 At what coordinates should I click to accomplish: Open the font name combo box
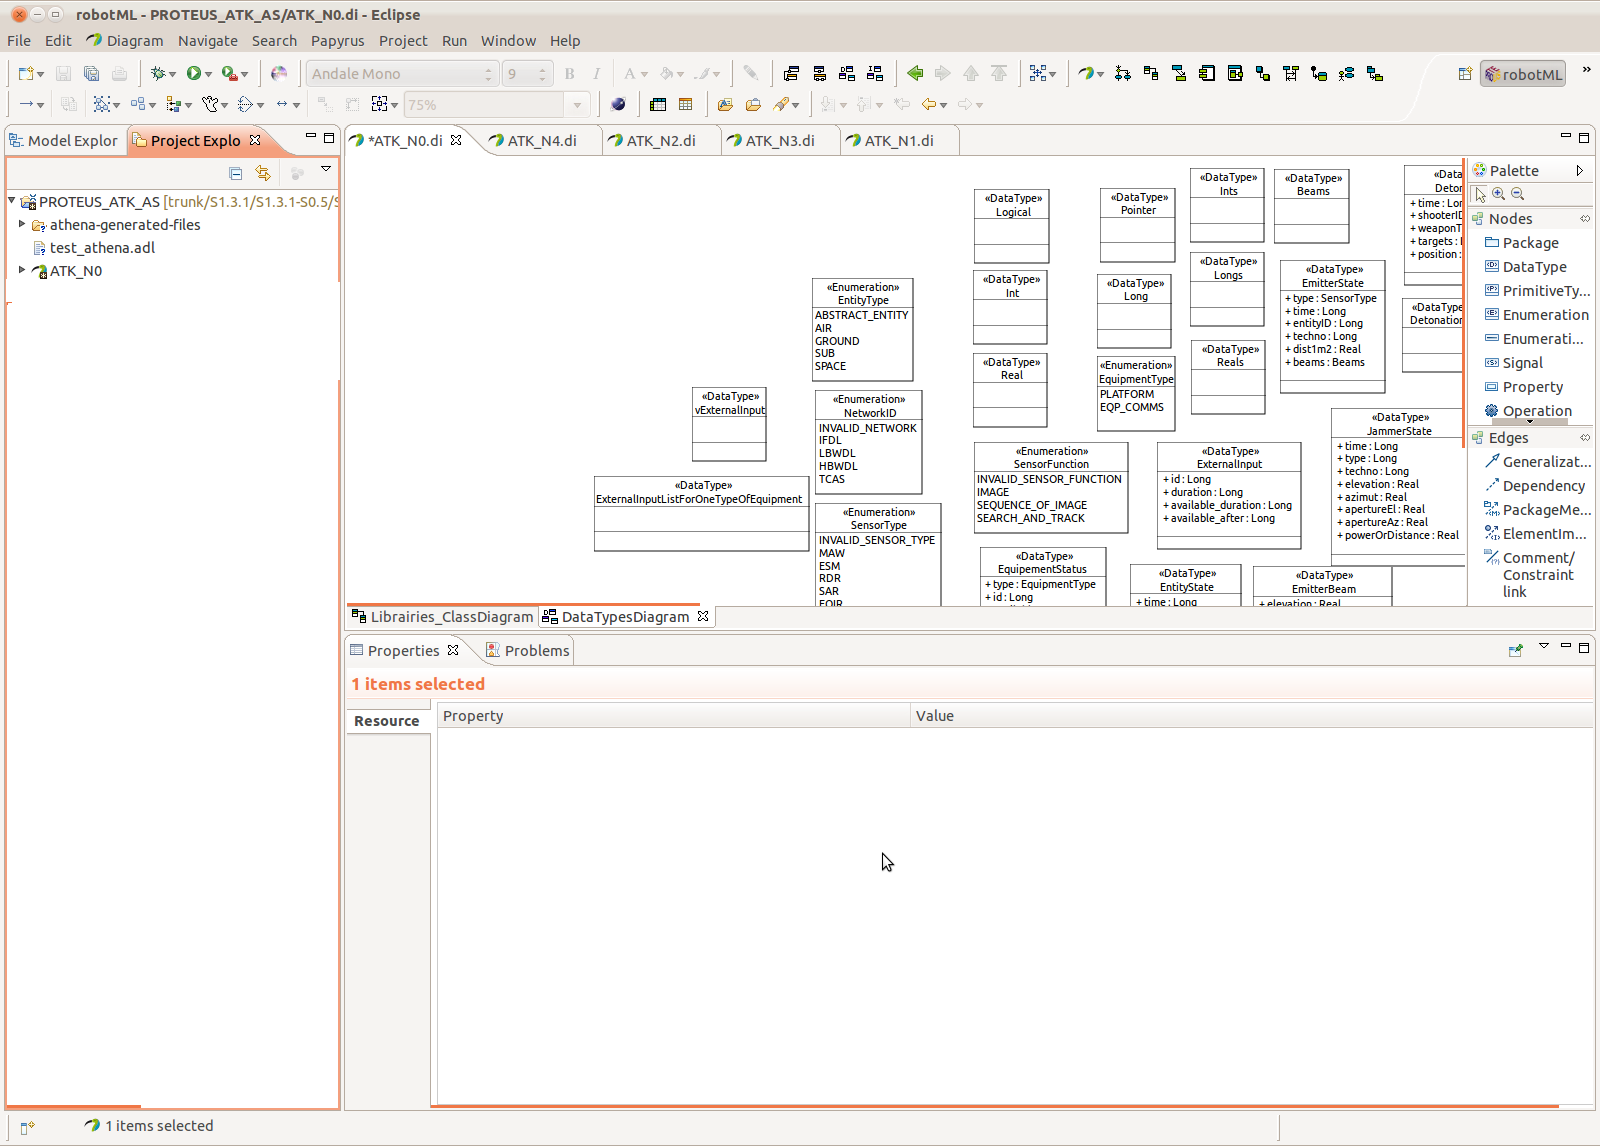pyautogui.click(x=401, y=74)
